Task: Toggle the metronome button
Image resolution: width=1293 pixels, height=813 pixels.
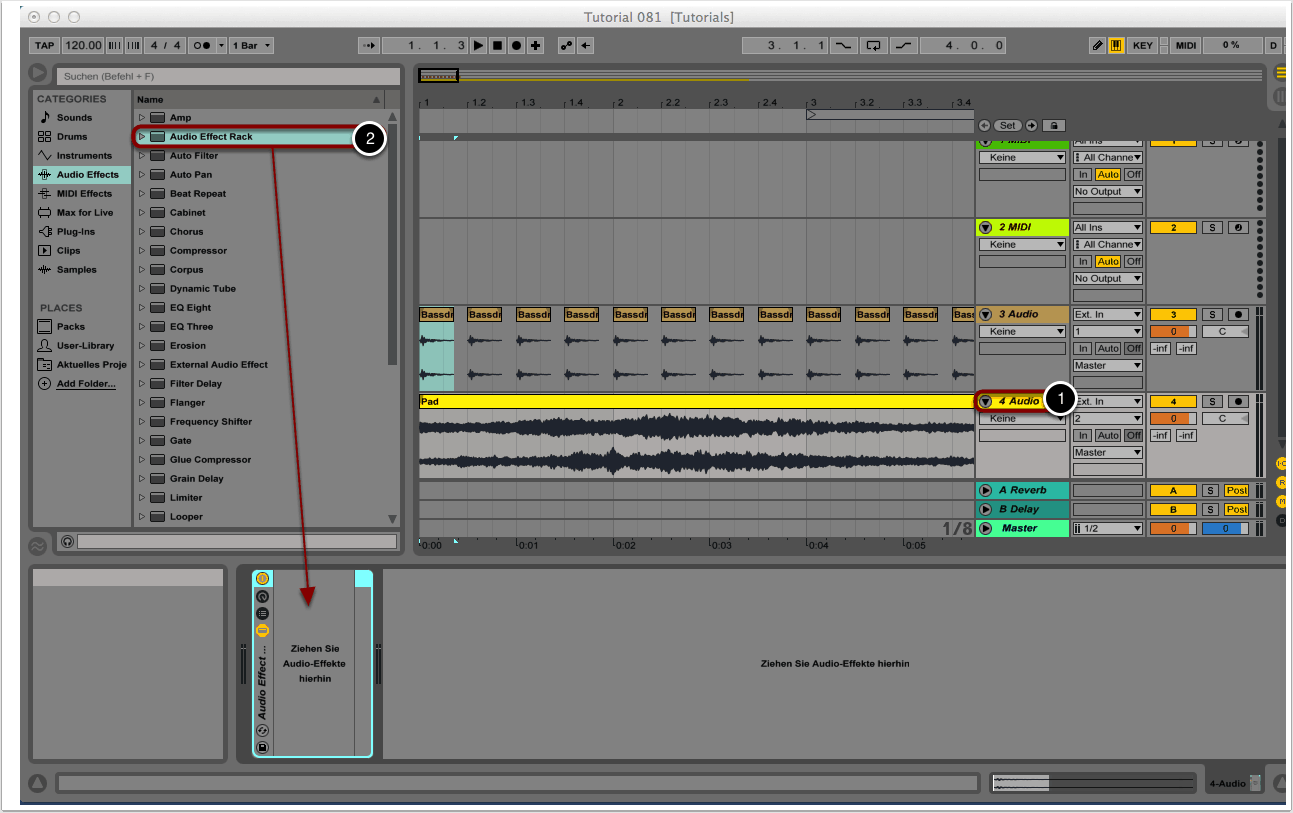Action: (x=202, y=46)
